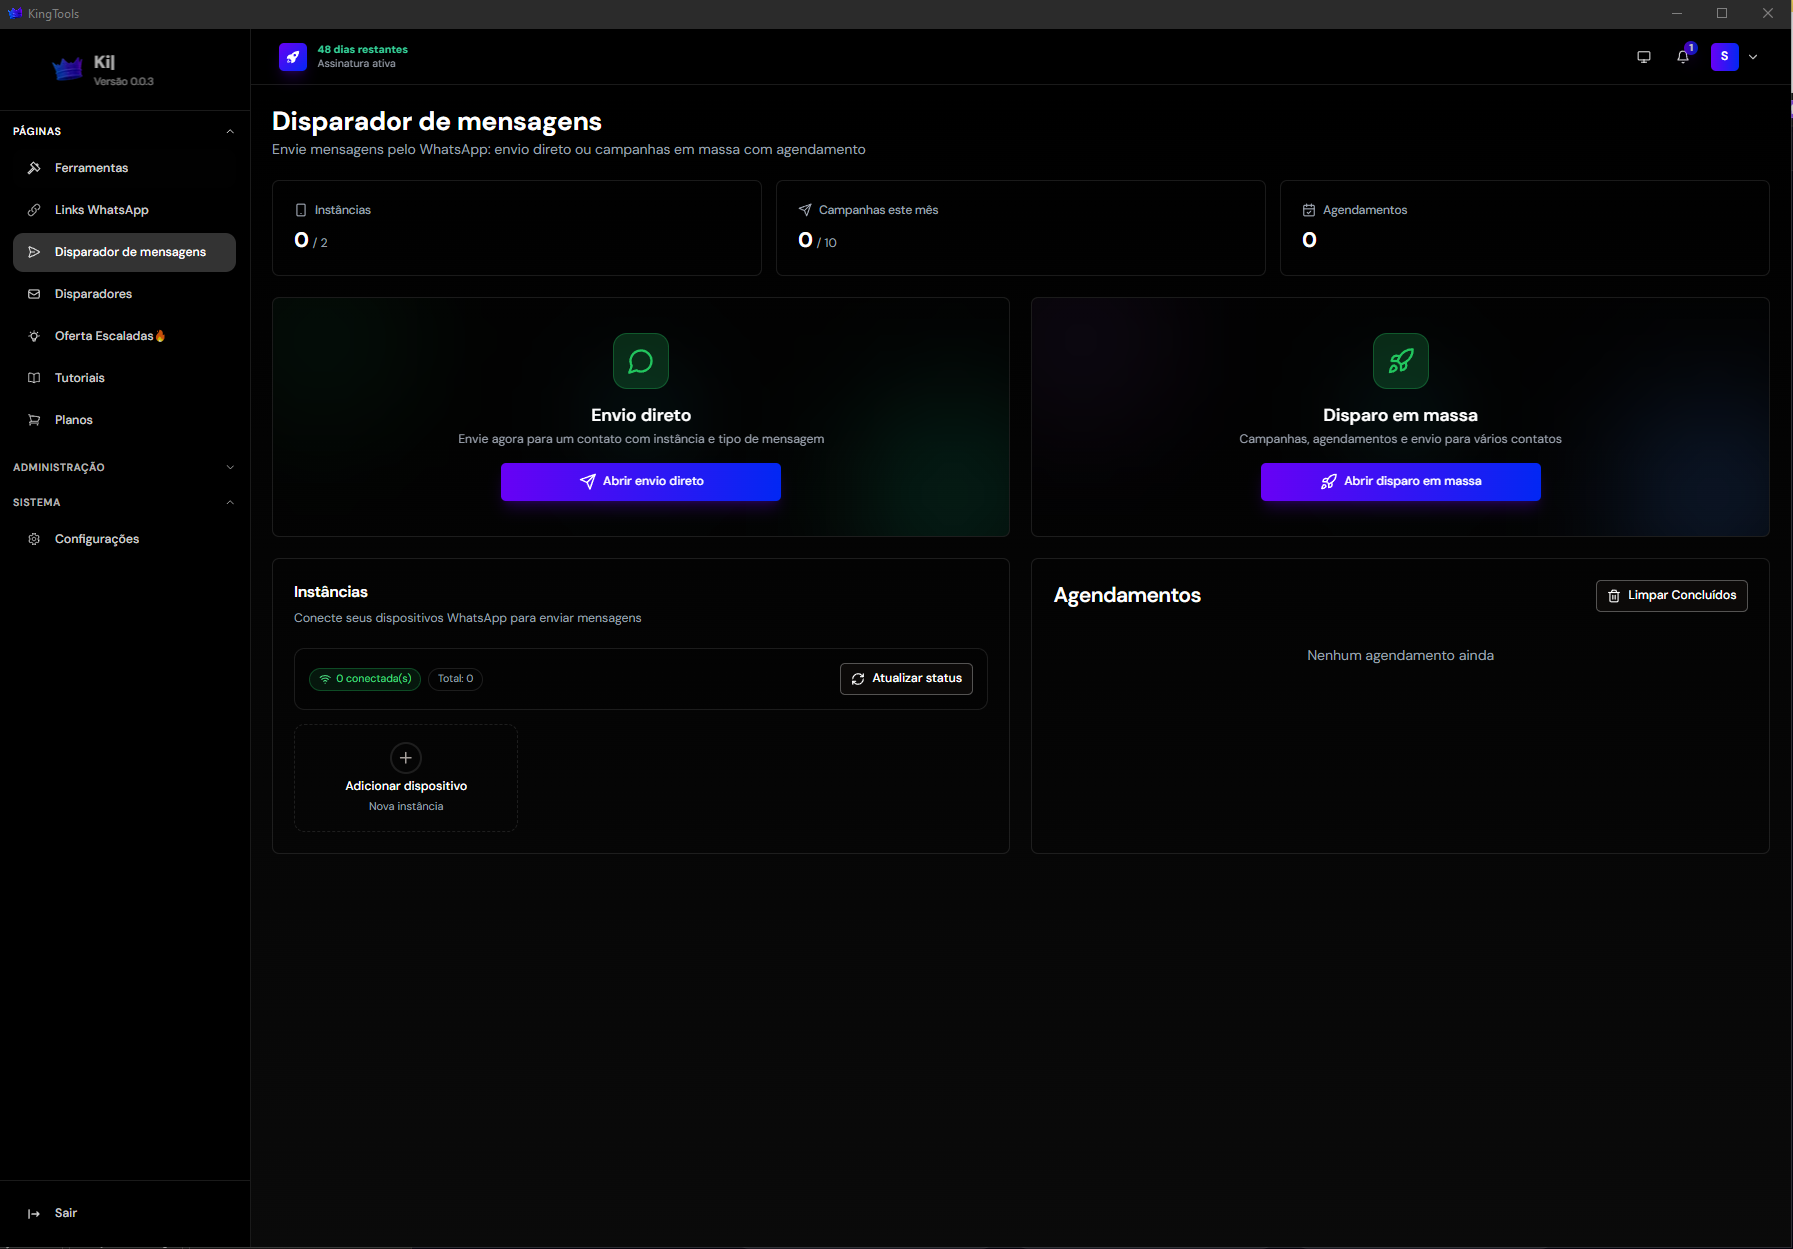Click the KingTools crown logo

tap(67, 69)
